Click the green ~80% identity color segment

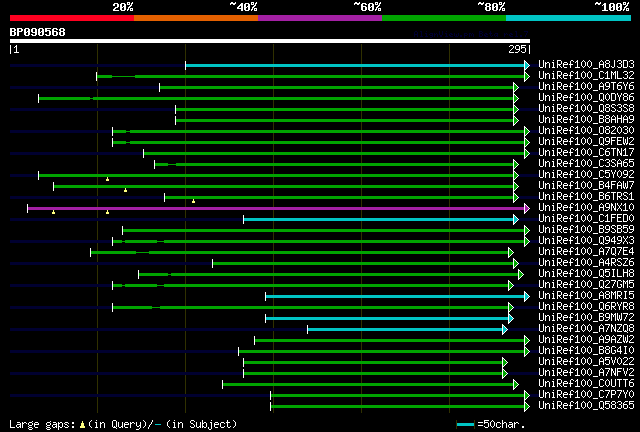click(x=444, y=18)
